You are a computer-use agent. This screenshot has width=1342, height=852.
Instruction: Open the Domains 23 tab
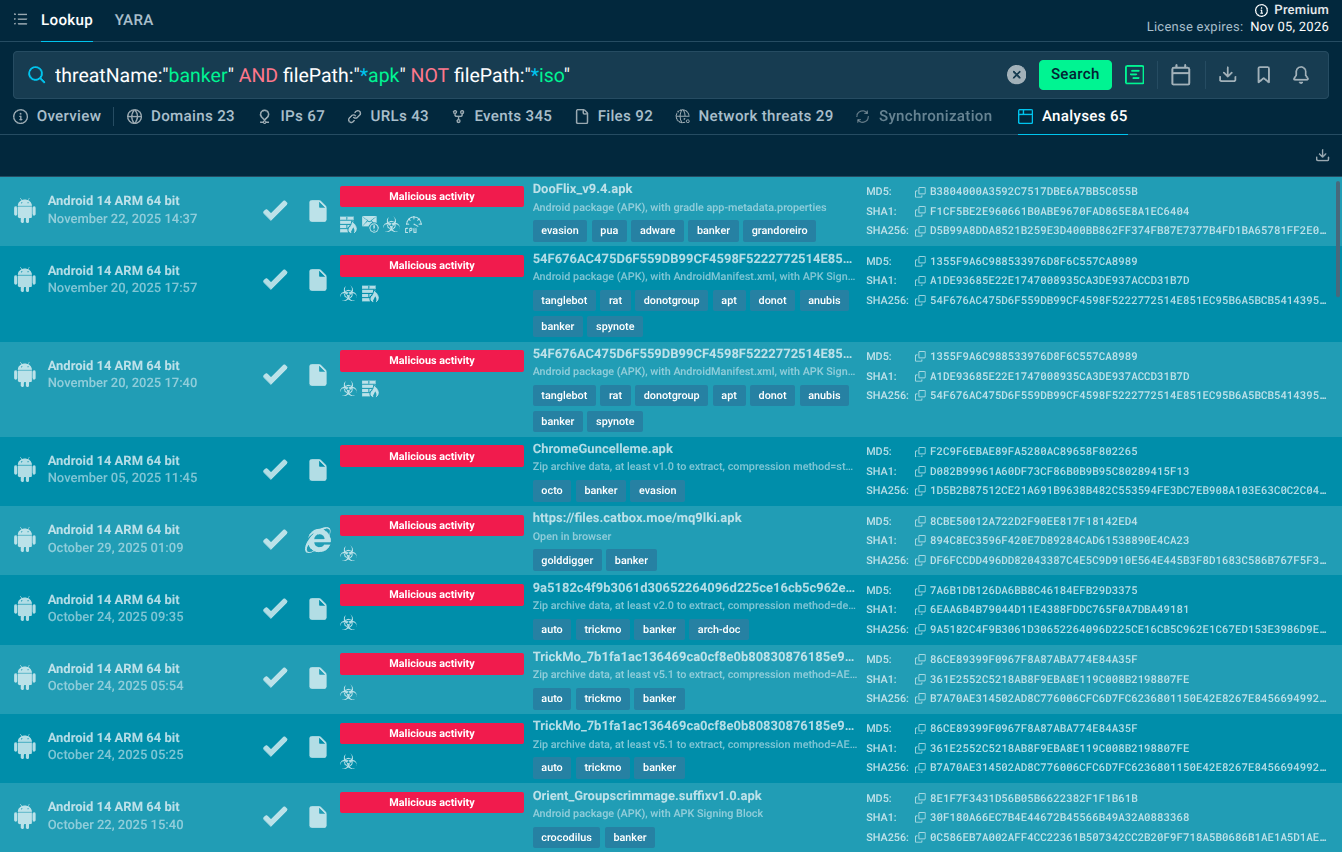tap(181, 116)
